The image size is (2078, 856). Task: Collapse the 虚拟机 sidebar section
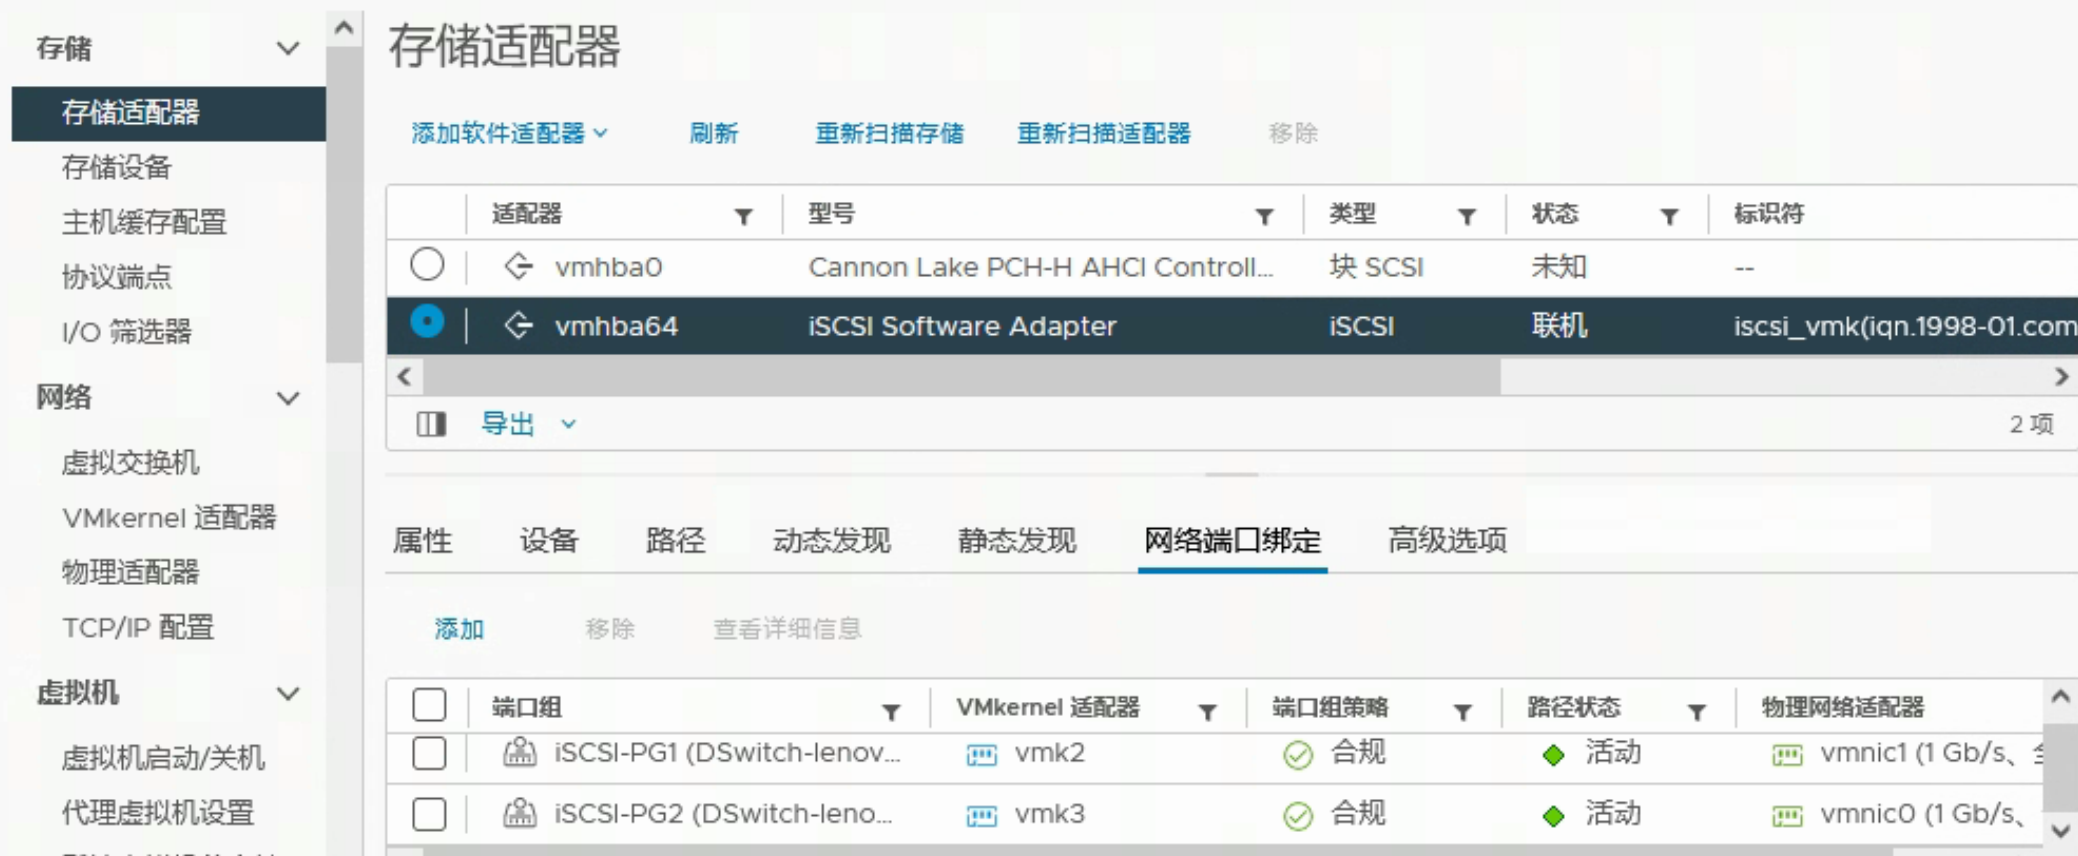(x=288, y=694)
